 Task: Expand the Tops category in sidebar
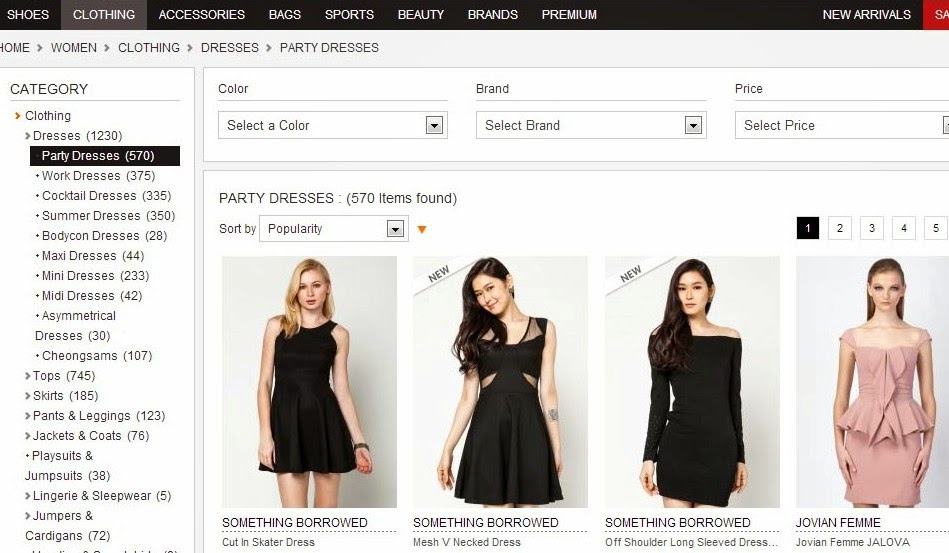[x=60, y=376]
